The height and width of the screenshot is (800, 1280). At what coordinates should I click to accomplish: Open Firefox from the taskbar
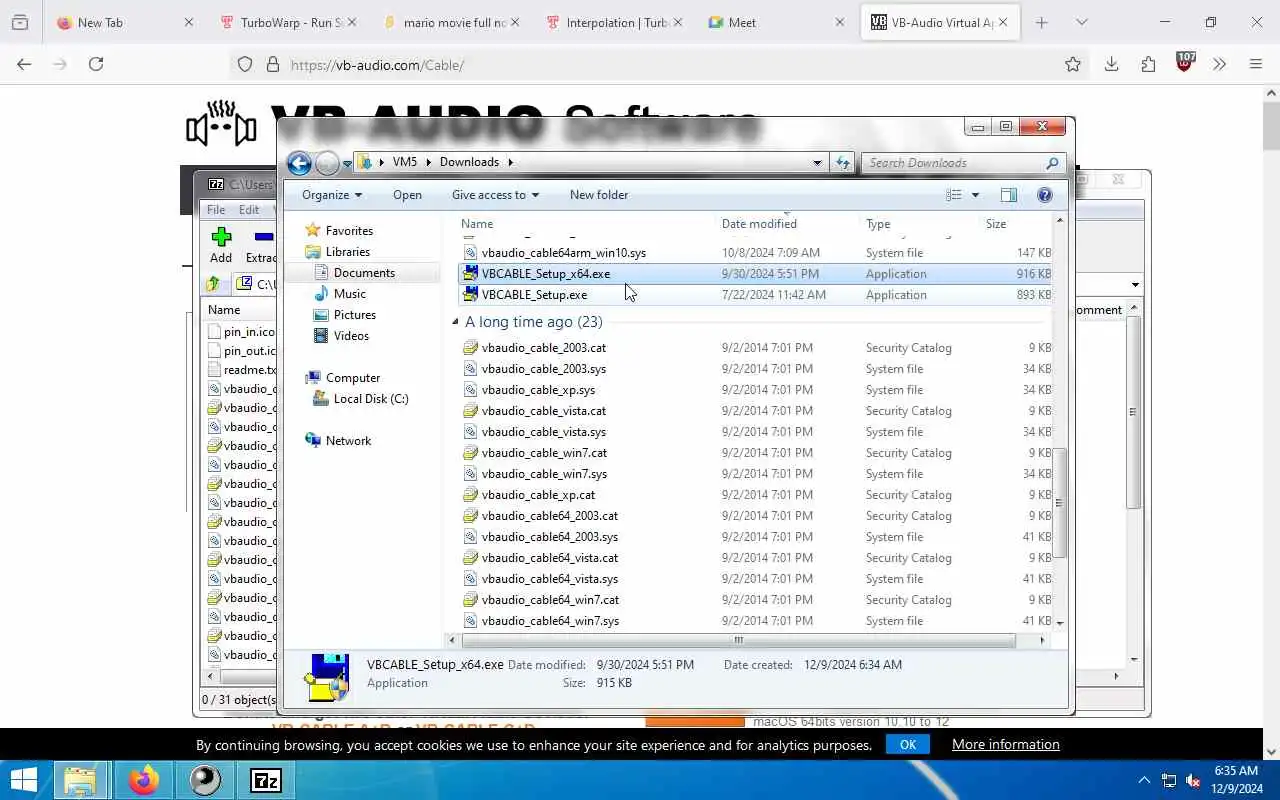point(143,780)
